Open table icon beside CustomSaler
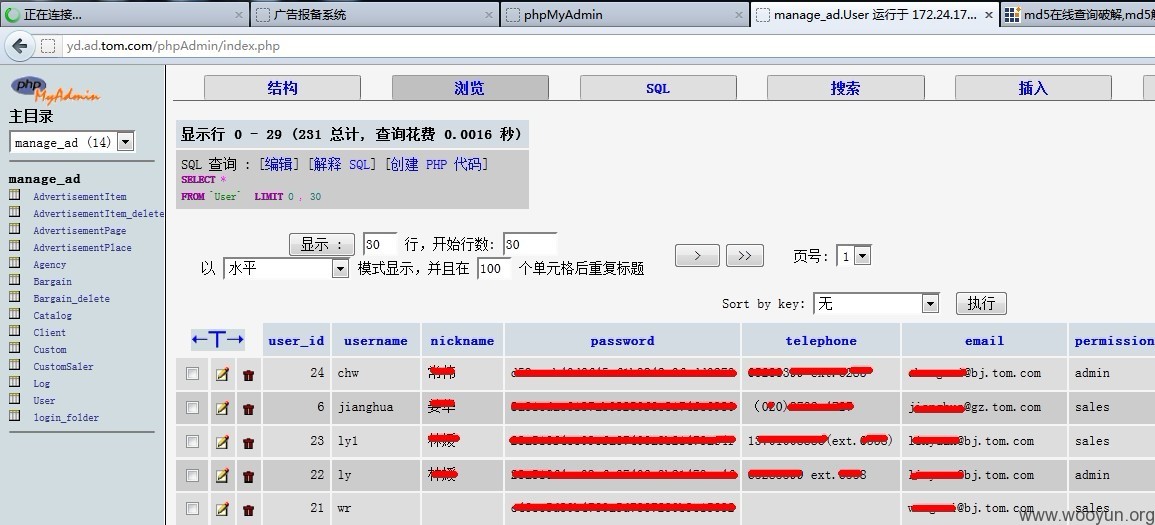Screen dimensions: 1155x525 [x=14, y=365]
